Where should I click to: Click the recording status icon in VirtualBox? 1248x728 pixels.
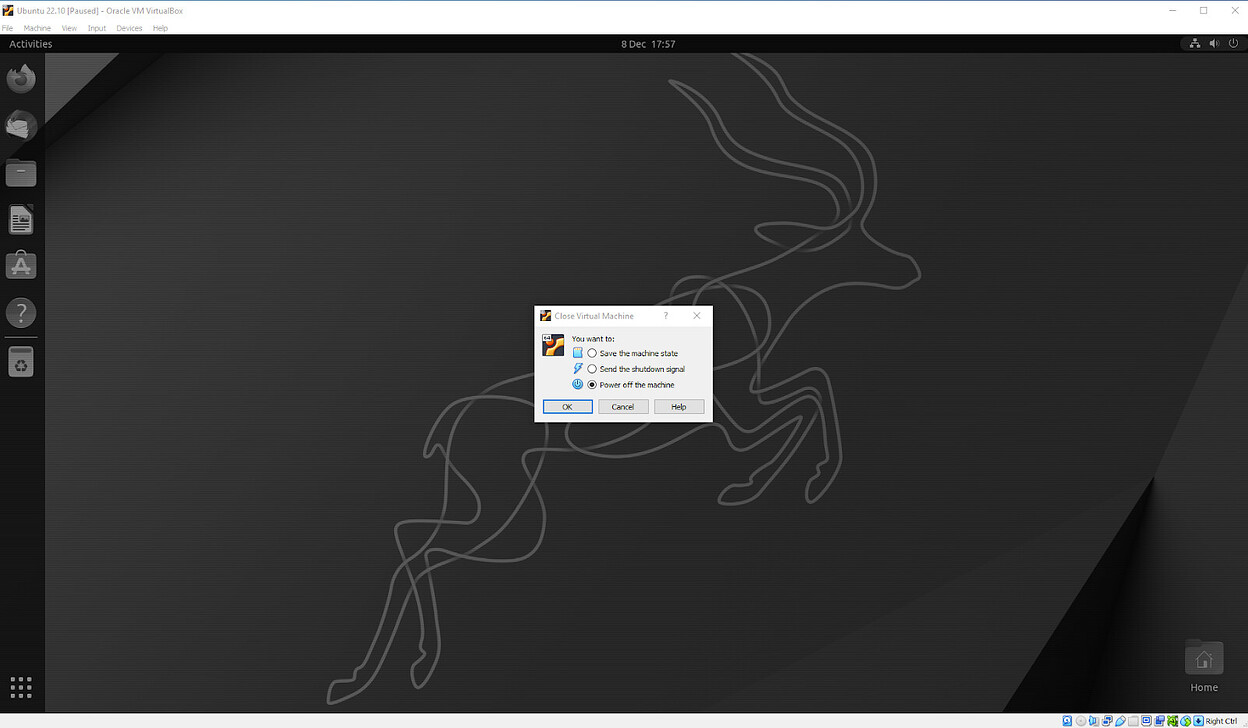1159,720
